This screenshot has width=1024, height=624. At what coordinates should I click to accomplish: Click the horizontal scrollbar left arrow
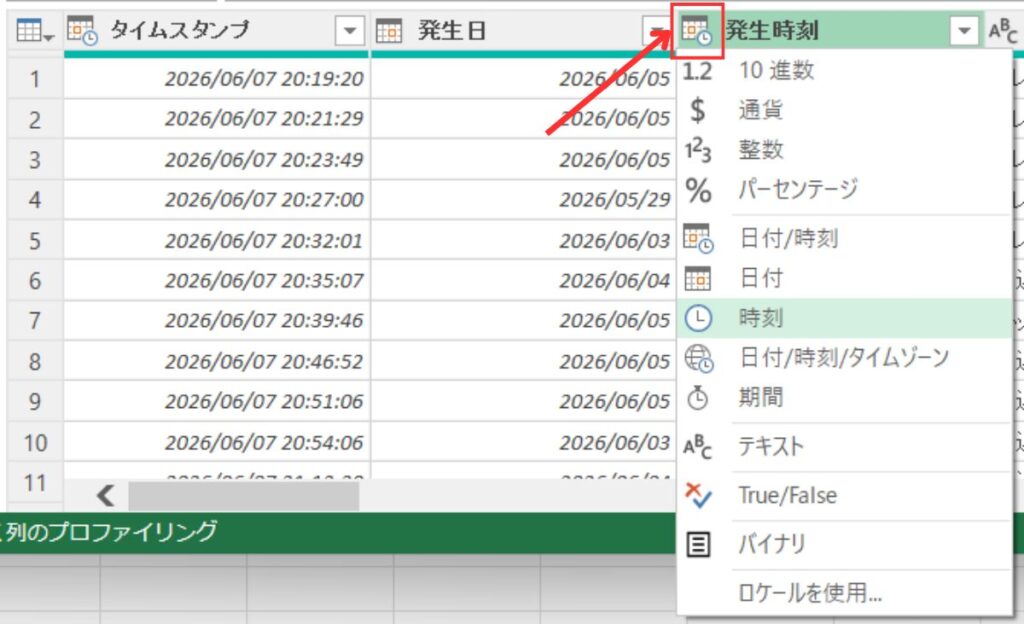[x=105, y=495]
